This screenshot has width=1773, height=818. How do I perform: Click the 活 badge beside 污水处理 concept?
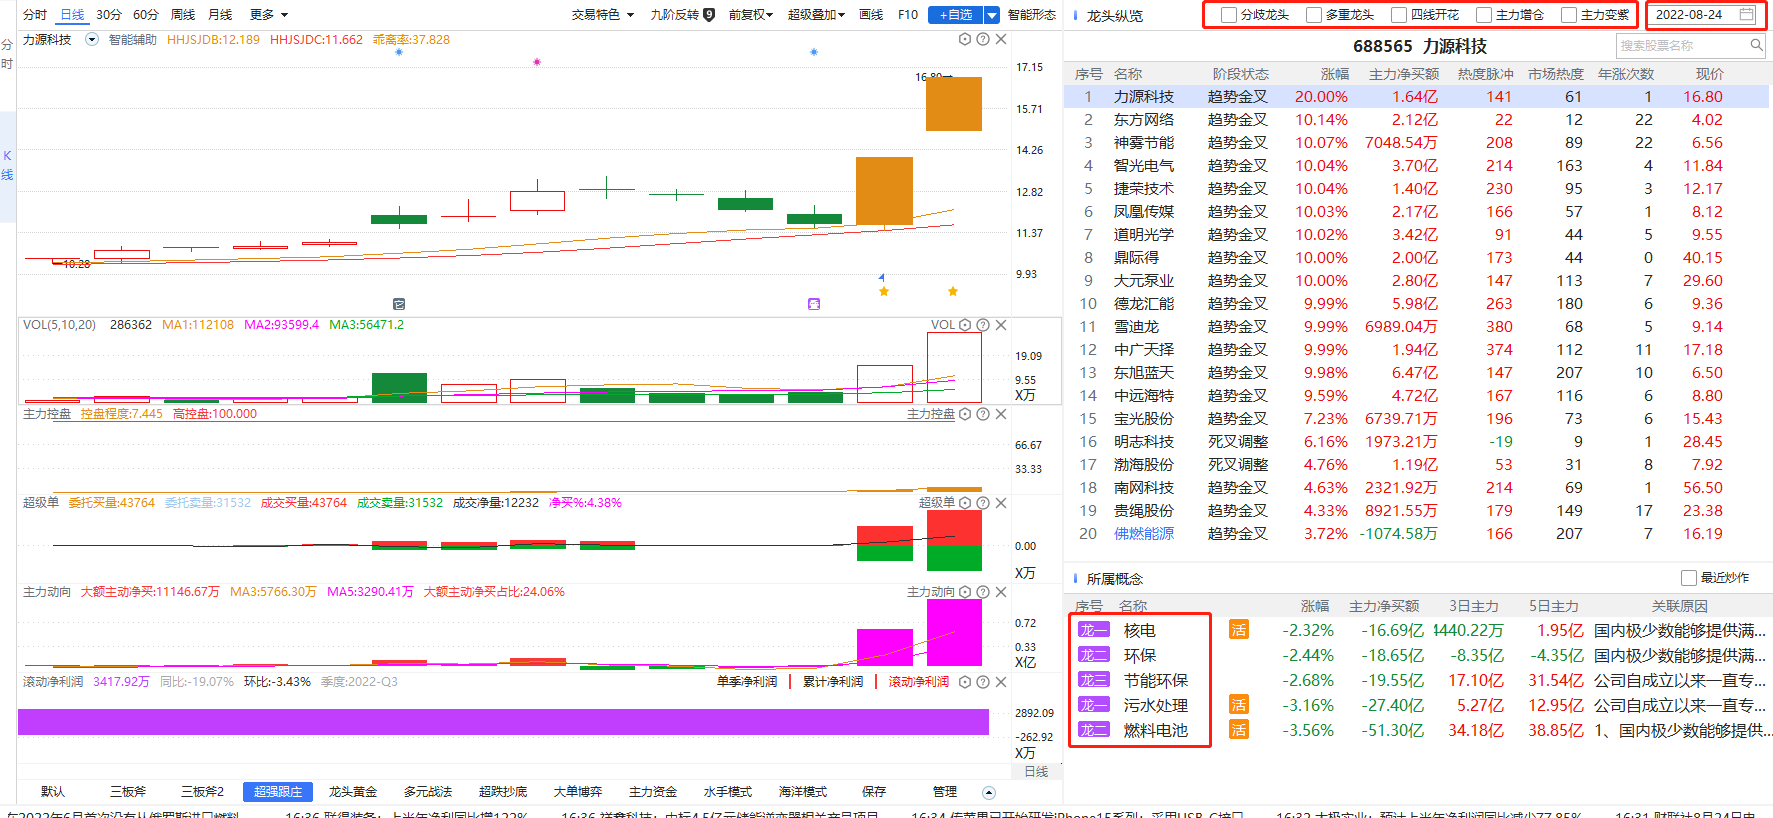1239,705
